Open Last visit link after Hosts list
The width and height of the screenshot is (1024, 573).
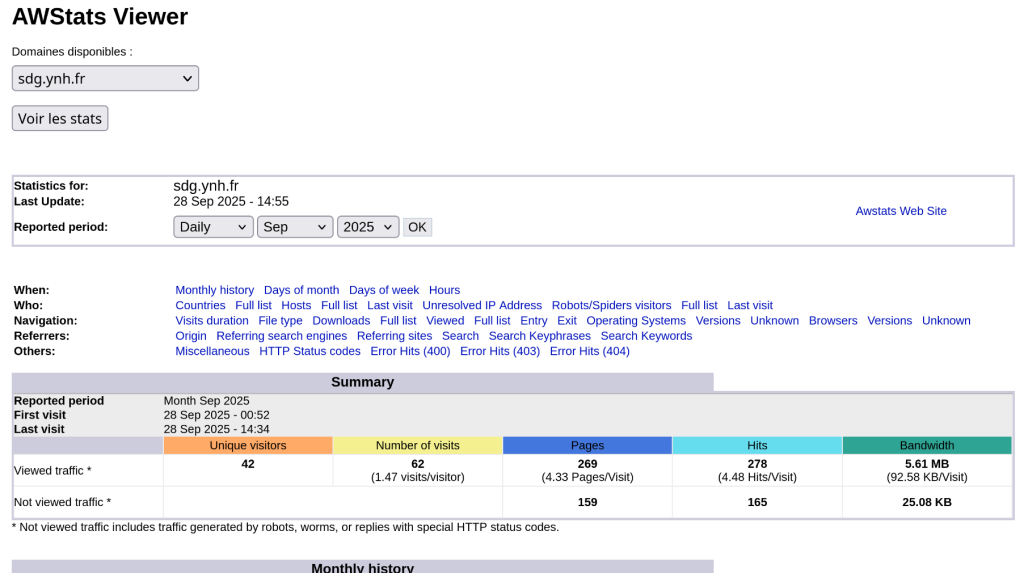click(390, 305)
